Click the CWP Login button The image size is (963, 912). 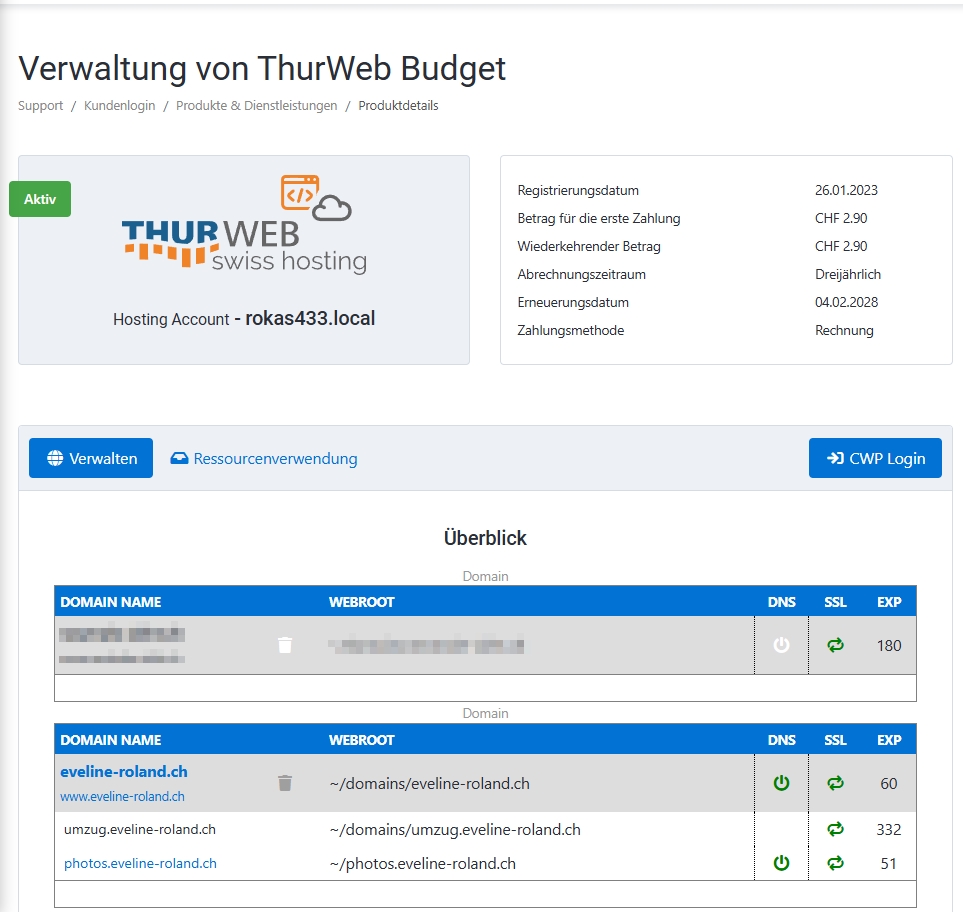[875, 458]
